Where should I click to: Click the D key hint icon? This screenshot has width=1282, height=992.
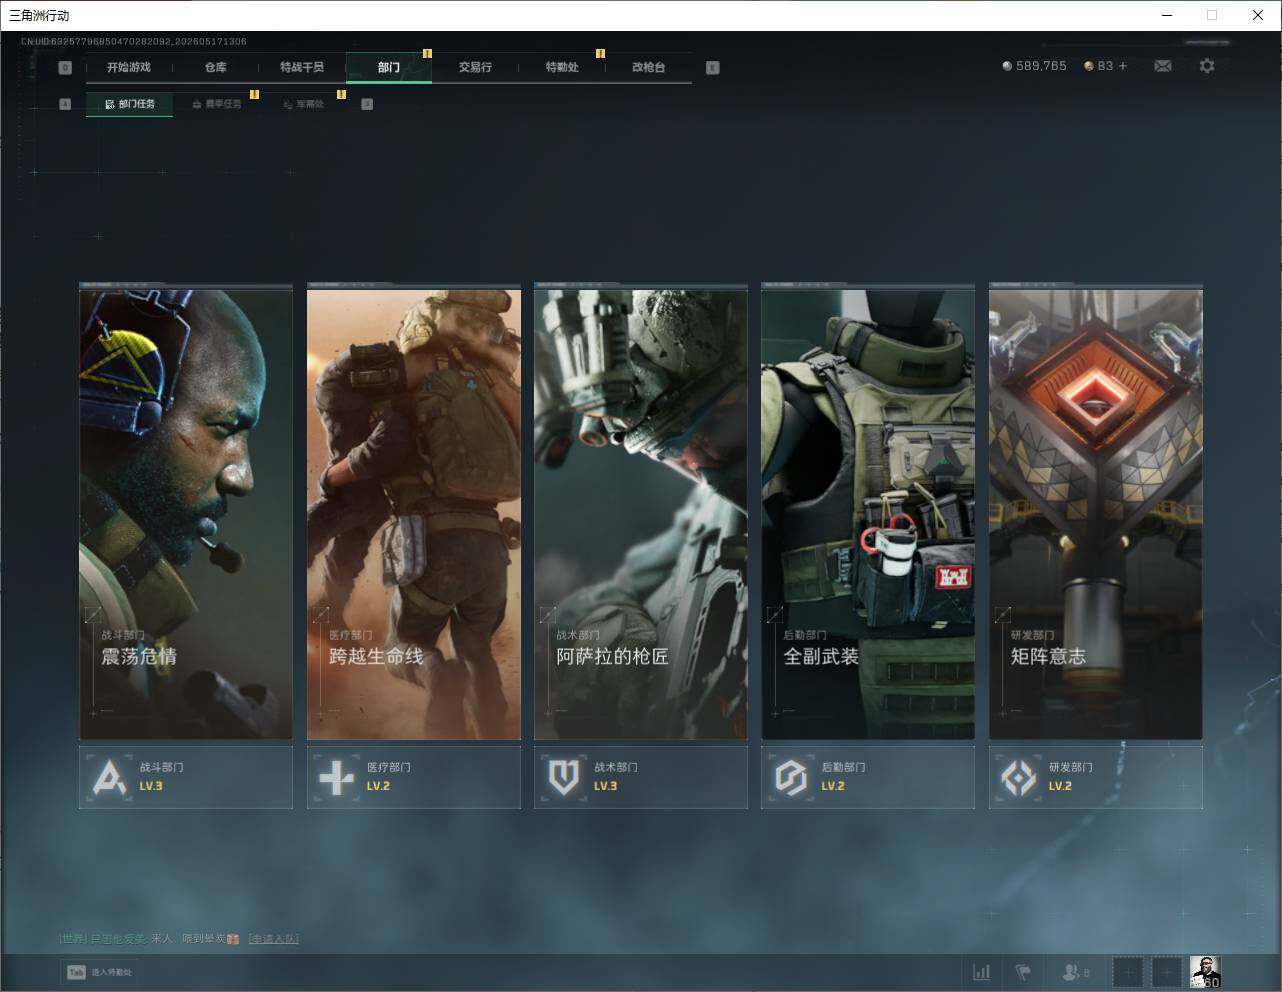367,104
